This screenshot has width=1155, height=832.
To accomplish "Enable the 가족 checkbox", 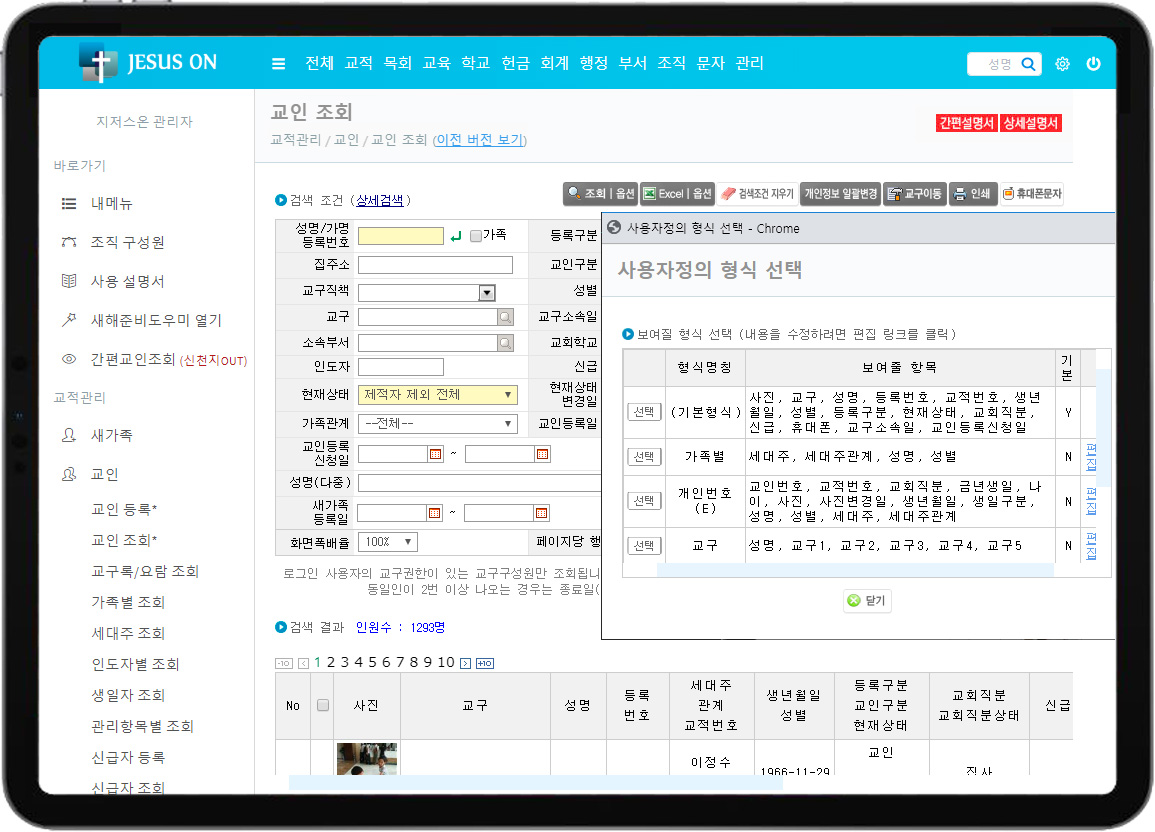I will coord(476,236).
